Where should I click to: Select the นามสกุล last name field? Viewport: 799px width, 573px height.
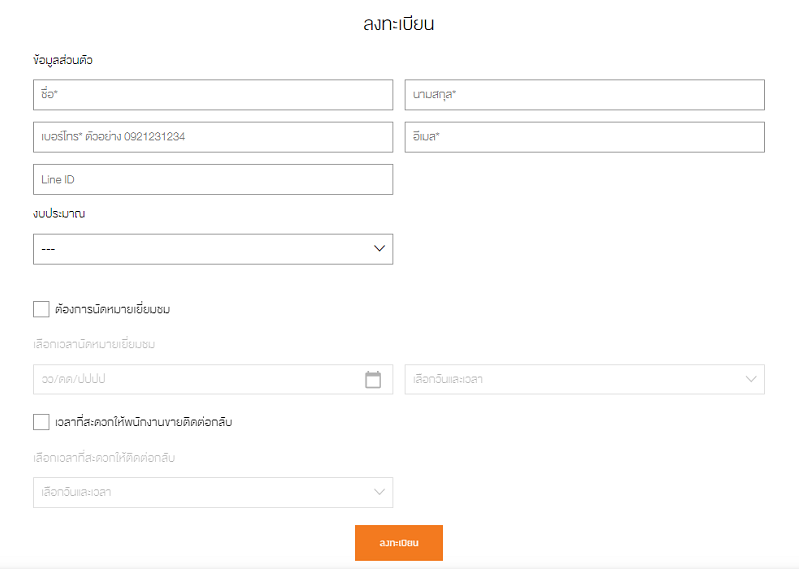[x=584, y=95]
